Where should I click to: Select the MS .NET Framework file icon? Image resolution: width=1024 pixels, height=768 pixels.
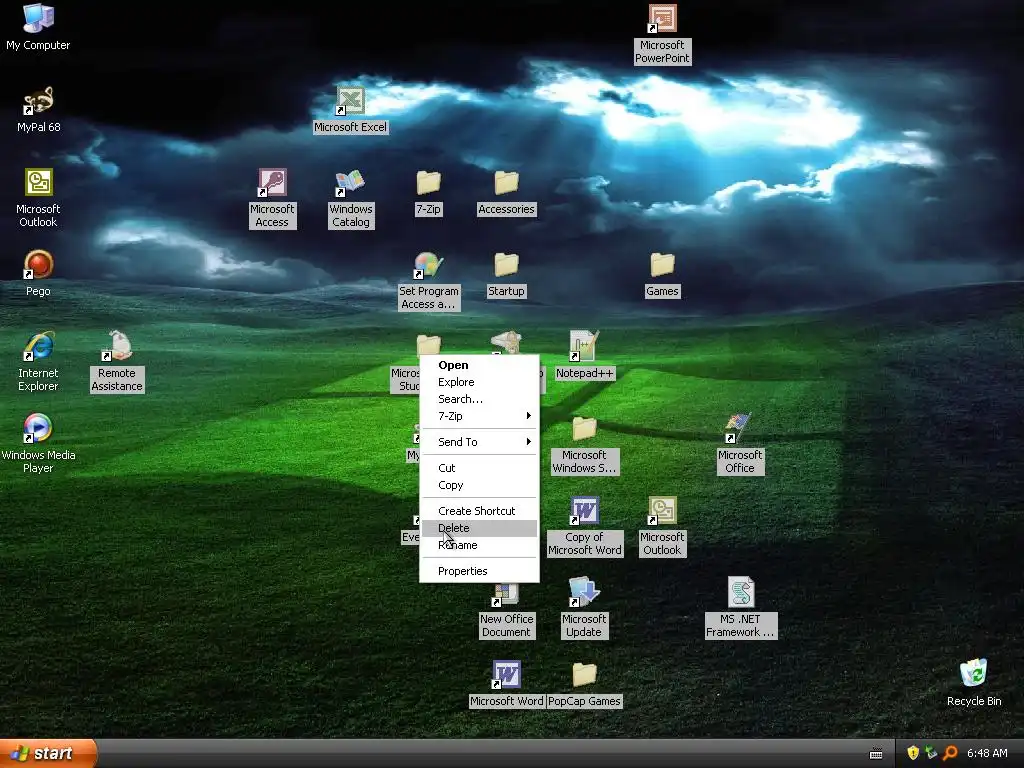pos(740,609)
